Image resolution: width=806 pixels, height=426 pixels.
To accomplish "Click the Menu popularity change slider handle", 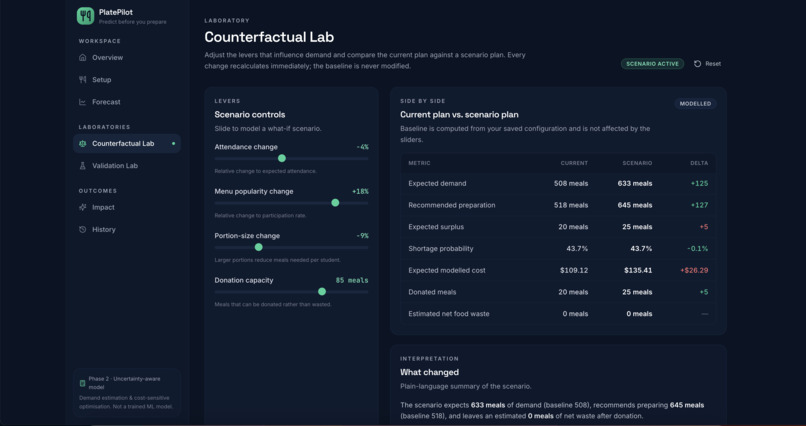I will 335,203.
